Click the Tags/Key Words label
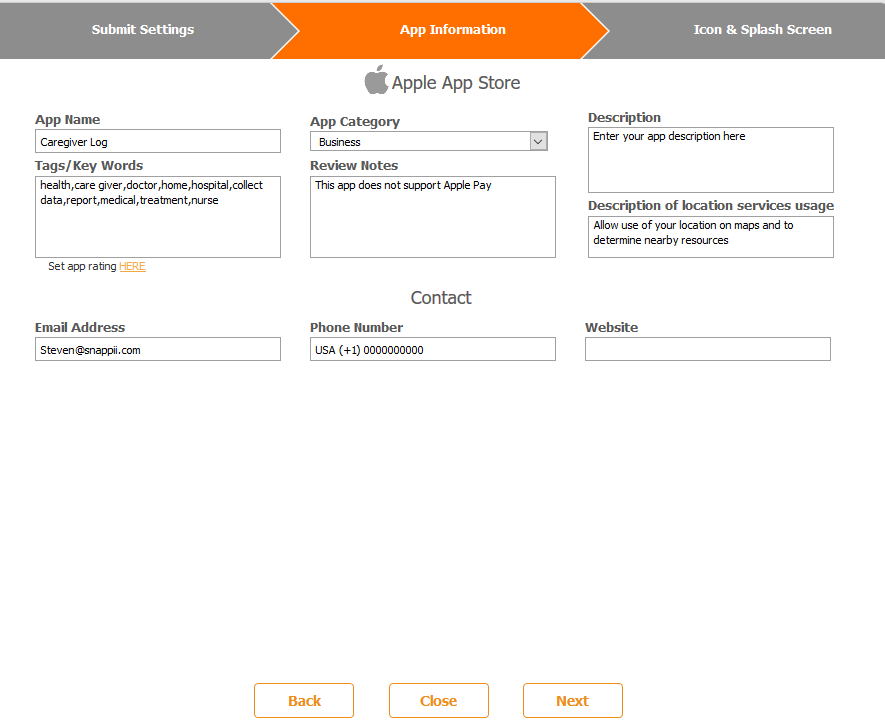Viewport: 885px width, 721px height. pos(89,166)
